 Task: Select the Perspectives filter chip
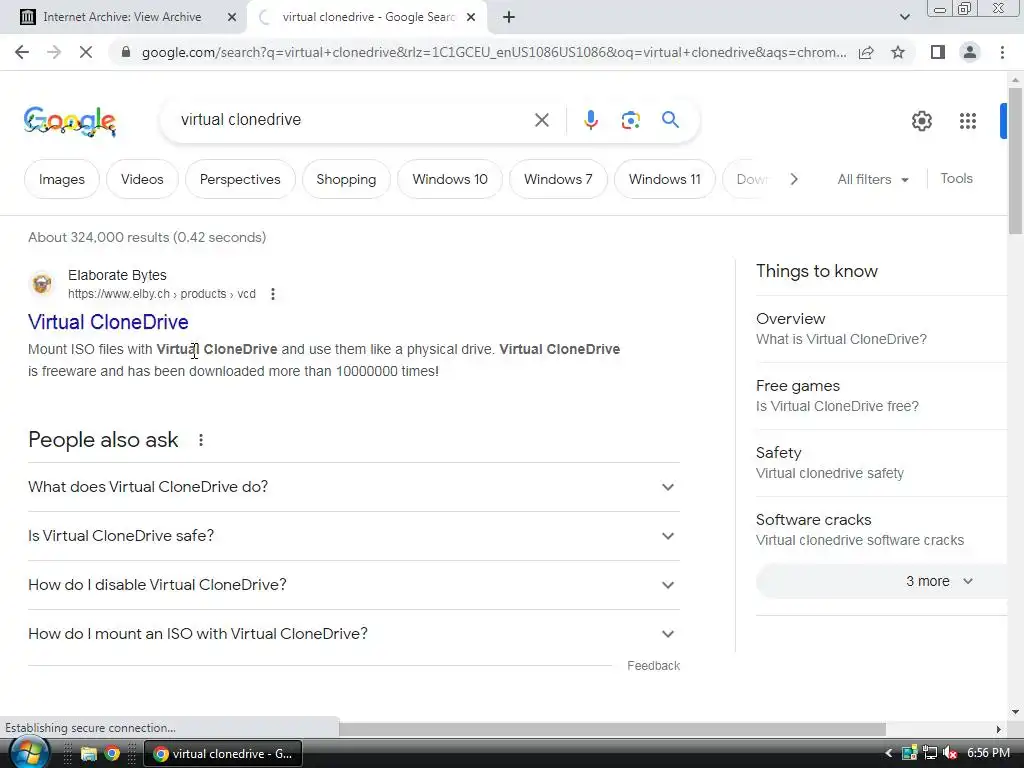(x=240, y=179)
